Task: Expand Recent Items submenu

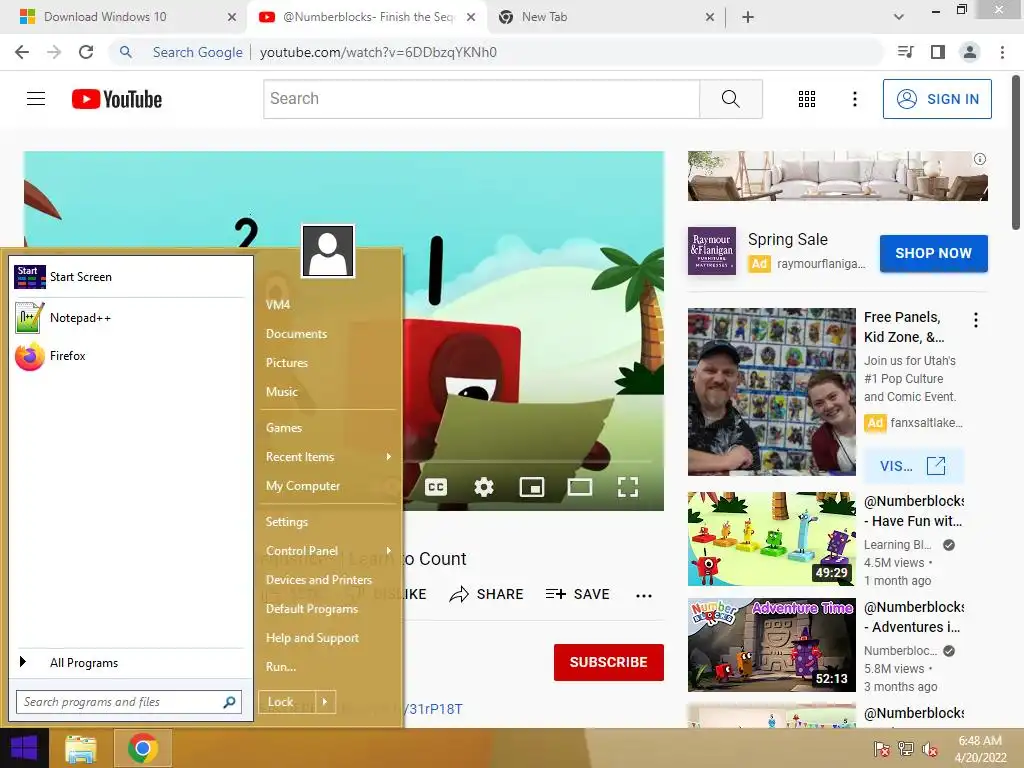Action: click(328, 457)
